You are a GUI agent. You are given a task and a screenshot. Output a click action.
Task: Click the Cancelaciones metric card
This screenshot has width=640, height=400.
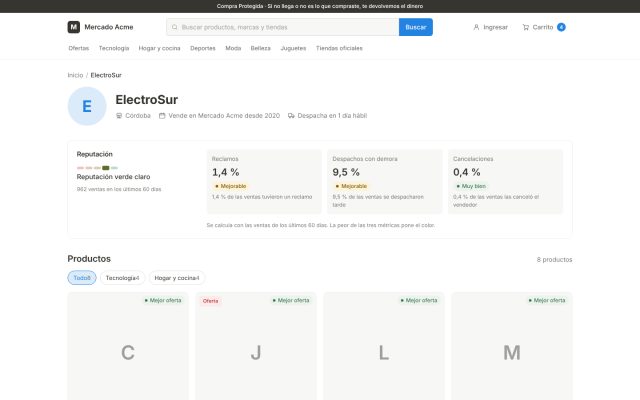(505, 182)
